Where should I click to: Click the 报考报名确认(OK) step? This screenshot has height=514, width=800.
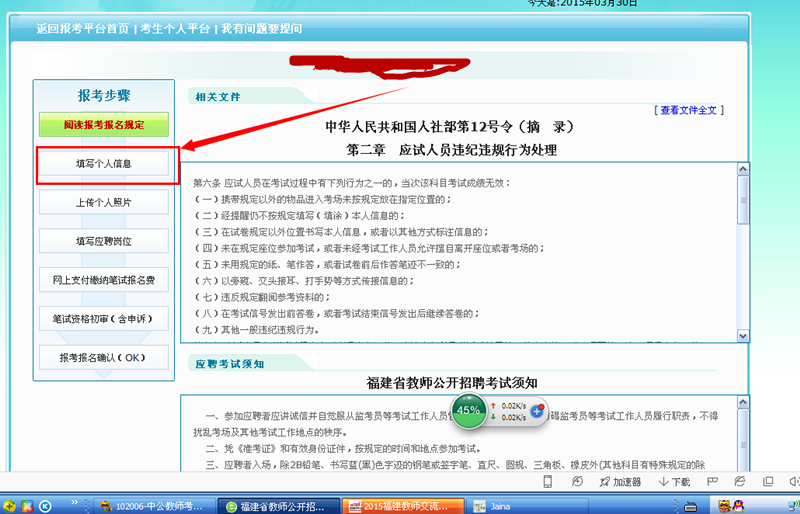(104, 357)
